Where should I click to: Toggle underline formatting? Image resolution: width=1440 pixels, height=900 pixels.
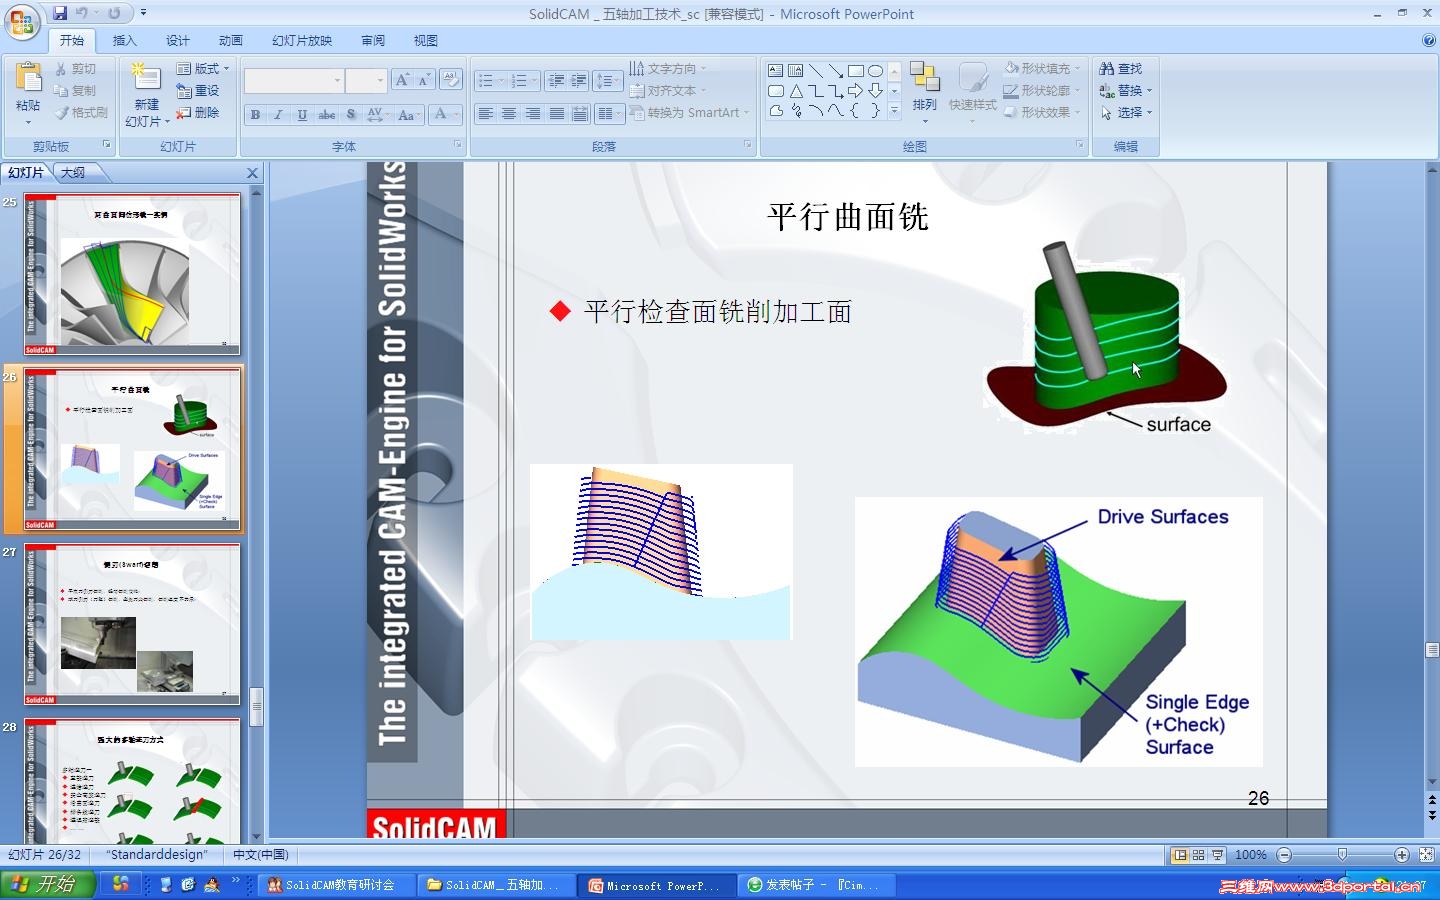pyautogui.click(x=302, y=115)
